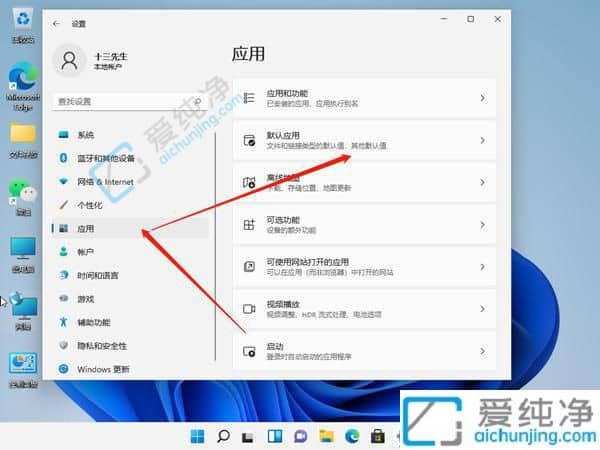Viewport: 600px width, 450px height.
Task: Open 时间和语言 time and language settings
Action: [x=130, y=275]
